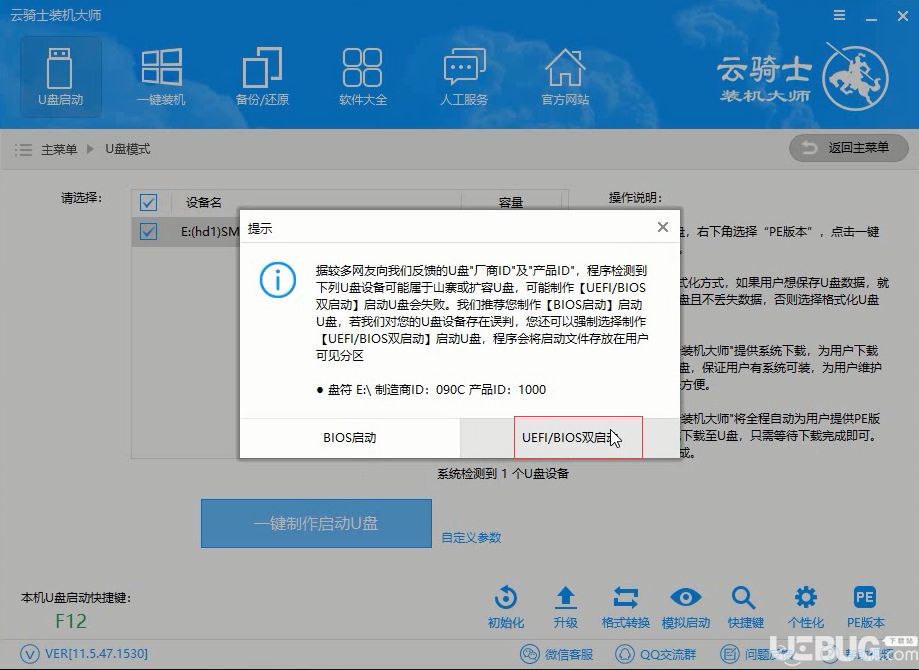The image size is (919, 670).
Task: Click the list icon beside 主菜单
Action: point(23,149)
